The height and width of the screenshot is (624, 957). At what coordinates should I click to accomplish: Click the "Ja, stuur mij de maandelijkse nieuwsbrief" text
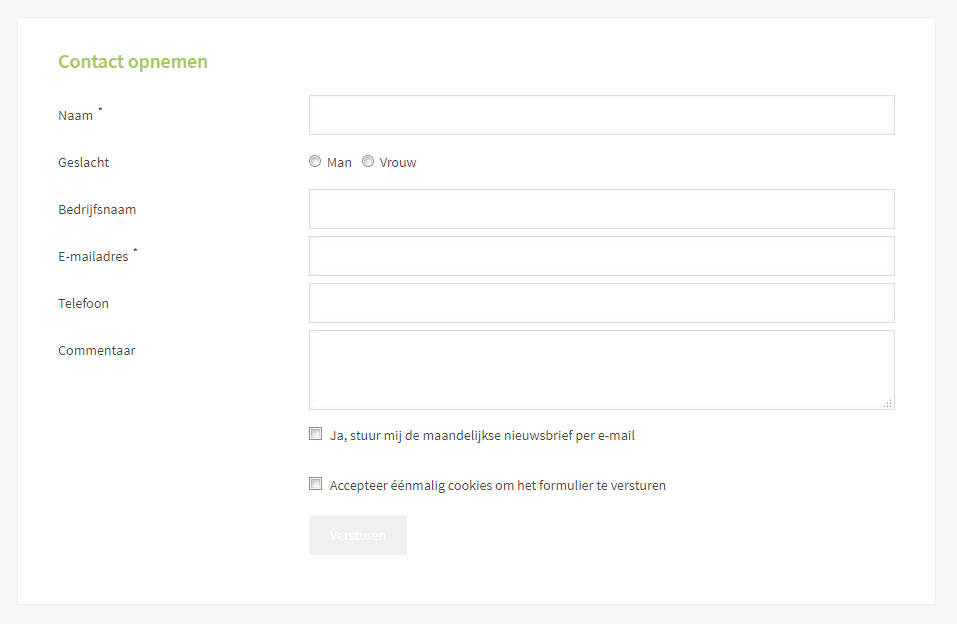(x=482, y=436)
